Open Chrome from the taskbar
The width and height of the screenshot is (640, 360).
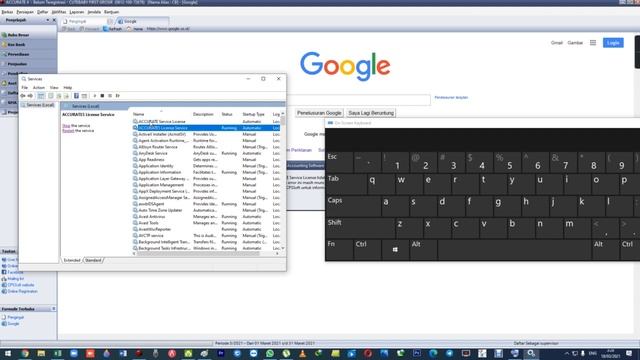pyautogui.click(x=25, y=353)
